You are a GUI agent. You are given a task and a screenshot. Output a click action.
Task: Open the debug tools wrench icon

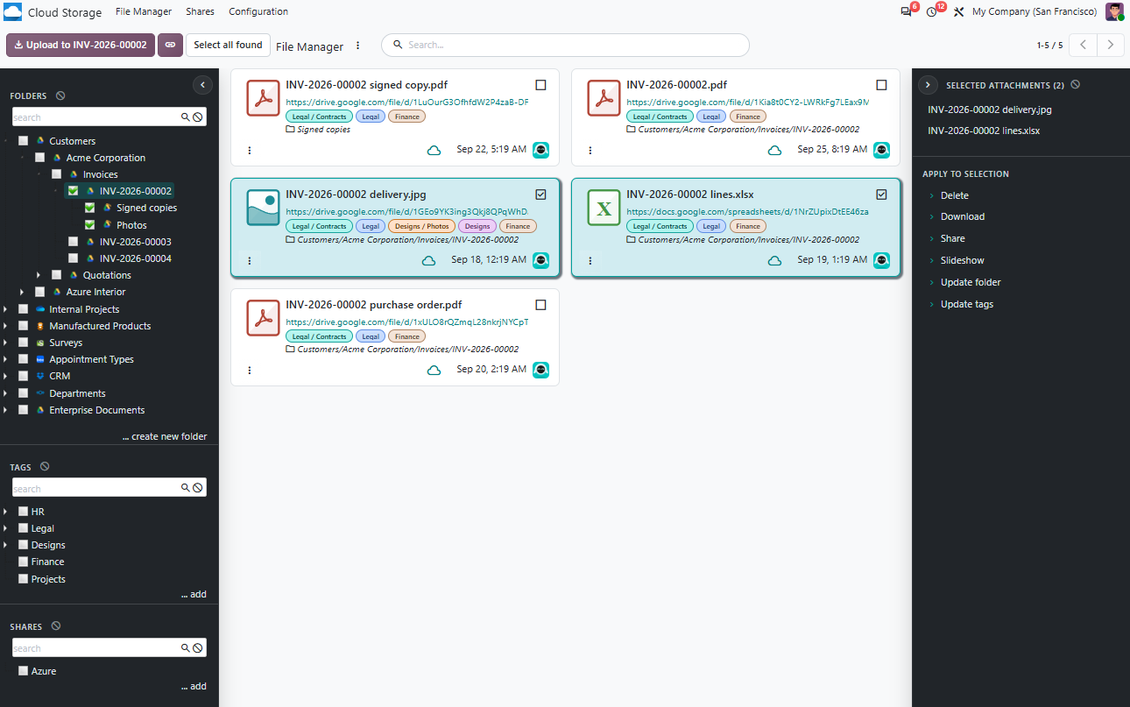[958, 12]
